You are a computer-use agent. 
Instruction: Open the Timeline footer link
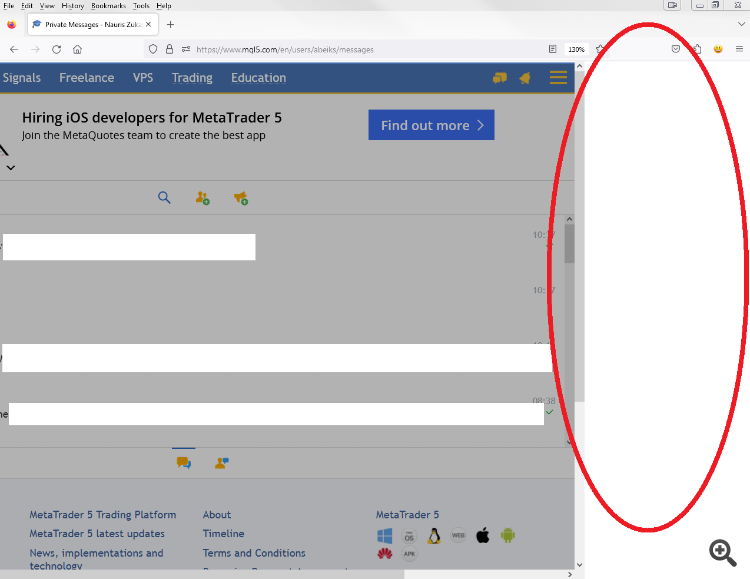223,533
